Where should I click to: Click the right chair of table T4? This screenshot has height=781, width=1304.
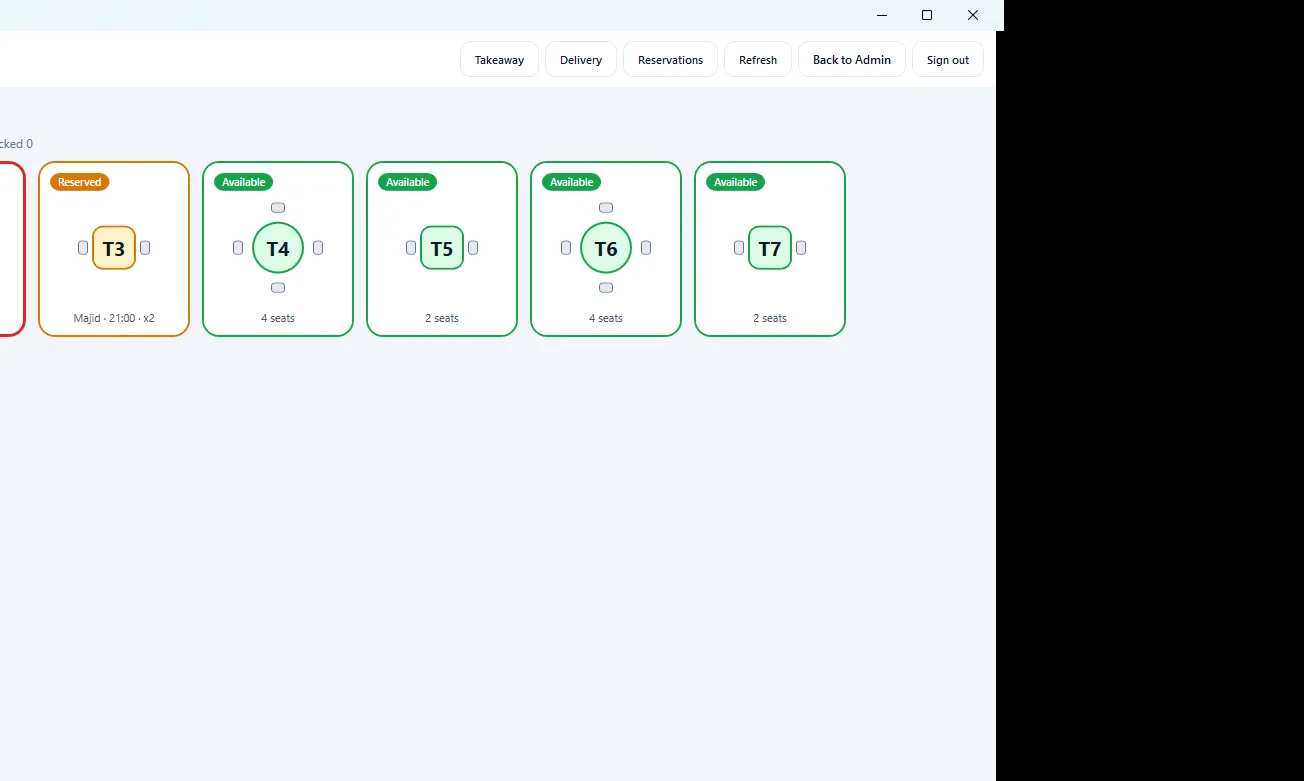318,248
